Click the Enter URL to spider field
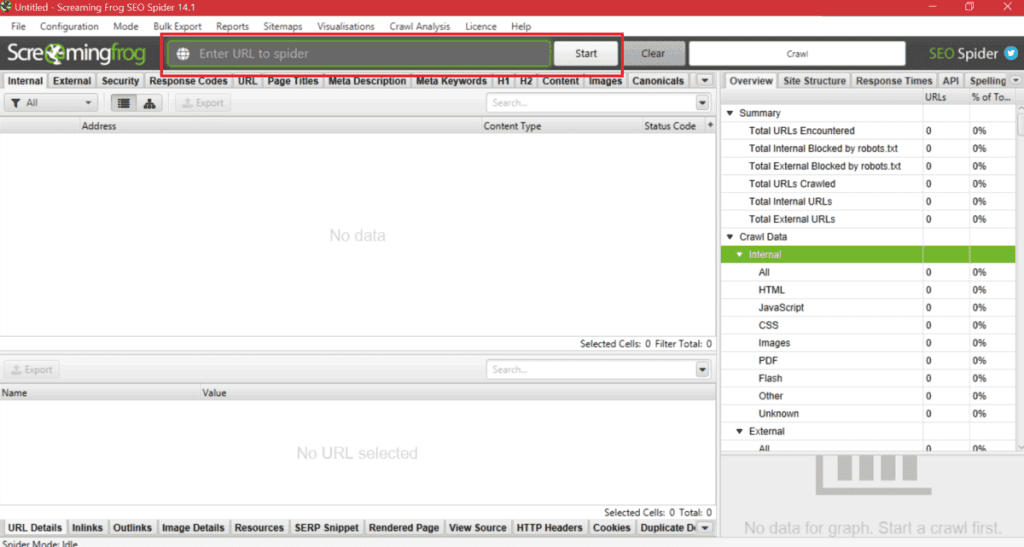This screenshot has height=547, width=1024. coord(359,54)
